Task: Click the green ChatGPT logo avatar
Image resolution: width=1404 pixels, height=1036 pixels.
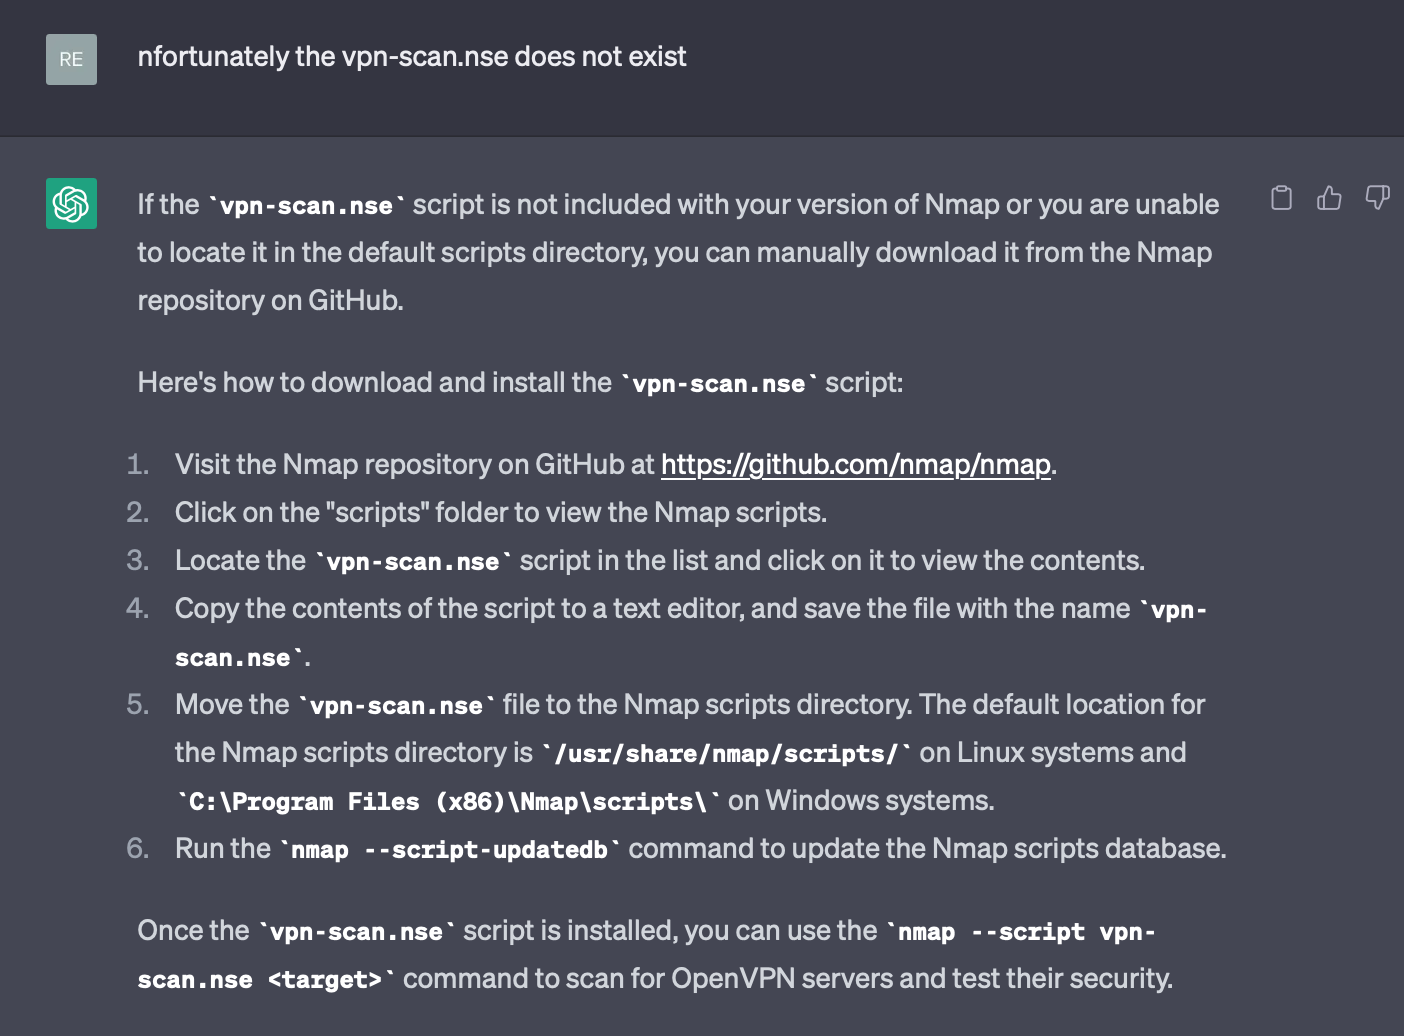Action: 71,204
